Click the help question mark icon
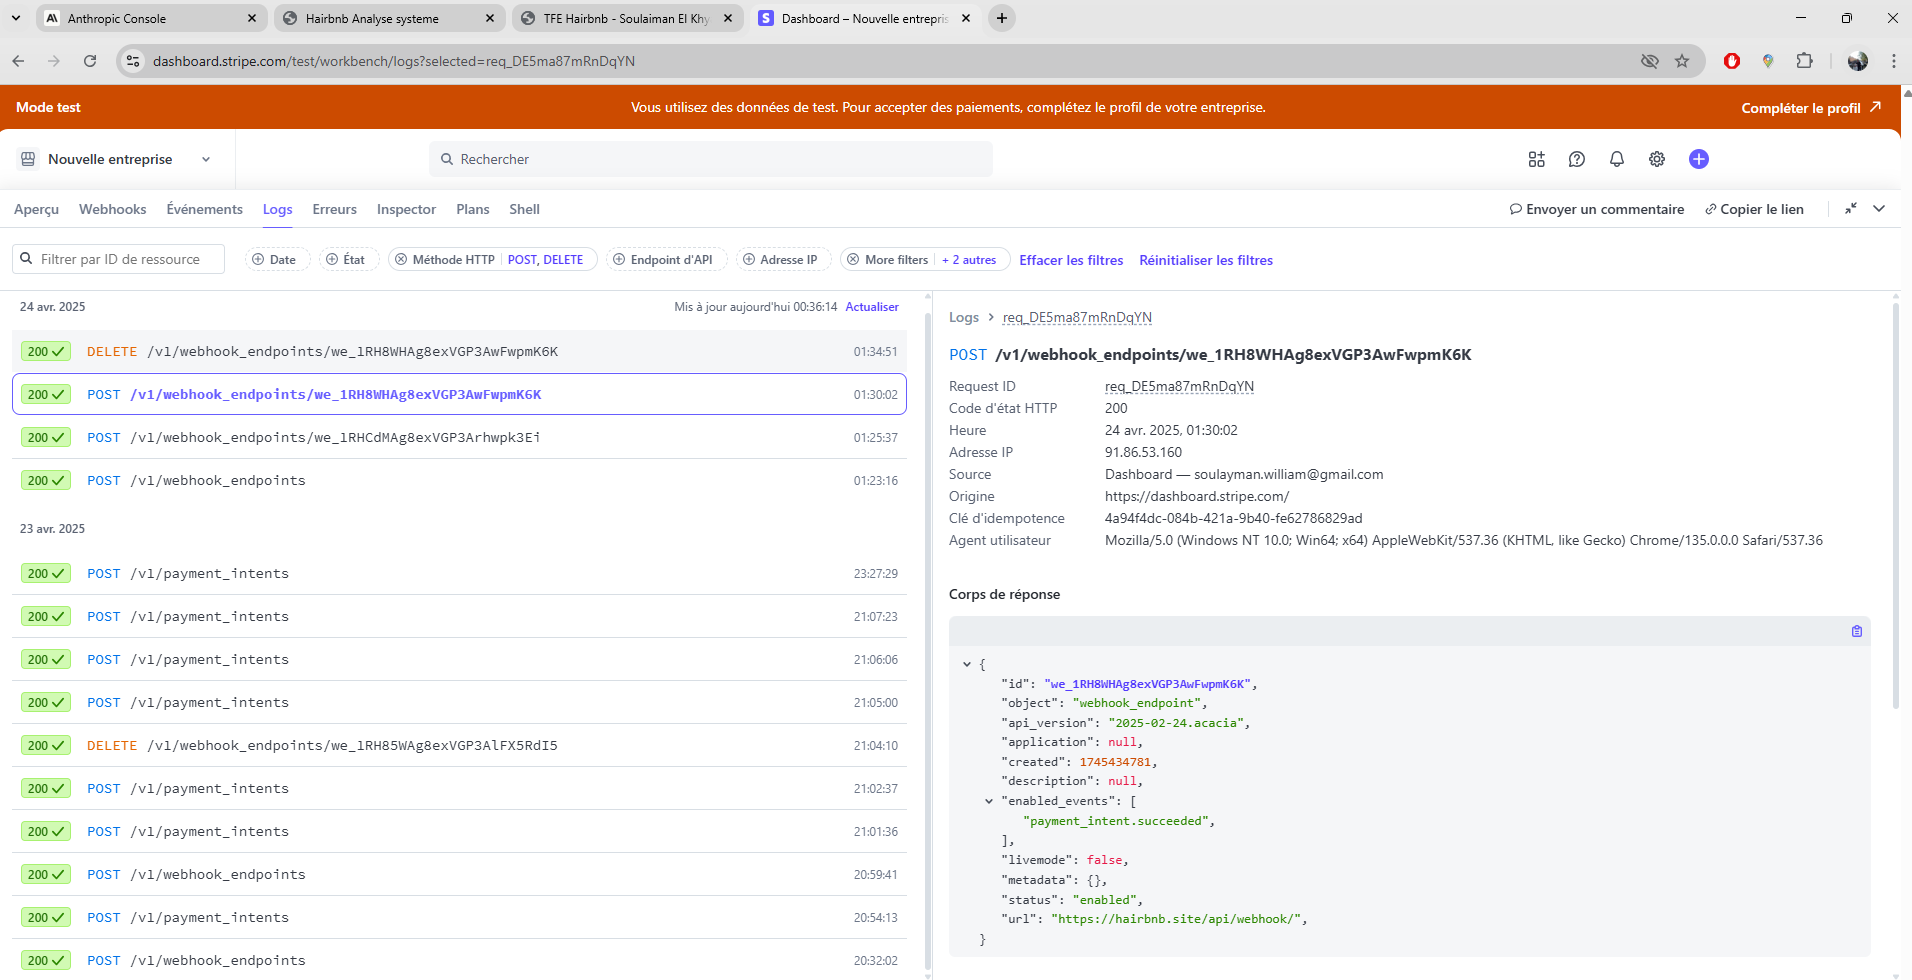Image resolution: width=1912 pixels, height=980 pixels. click(x=1576, y=159)
